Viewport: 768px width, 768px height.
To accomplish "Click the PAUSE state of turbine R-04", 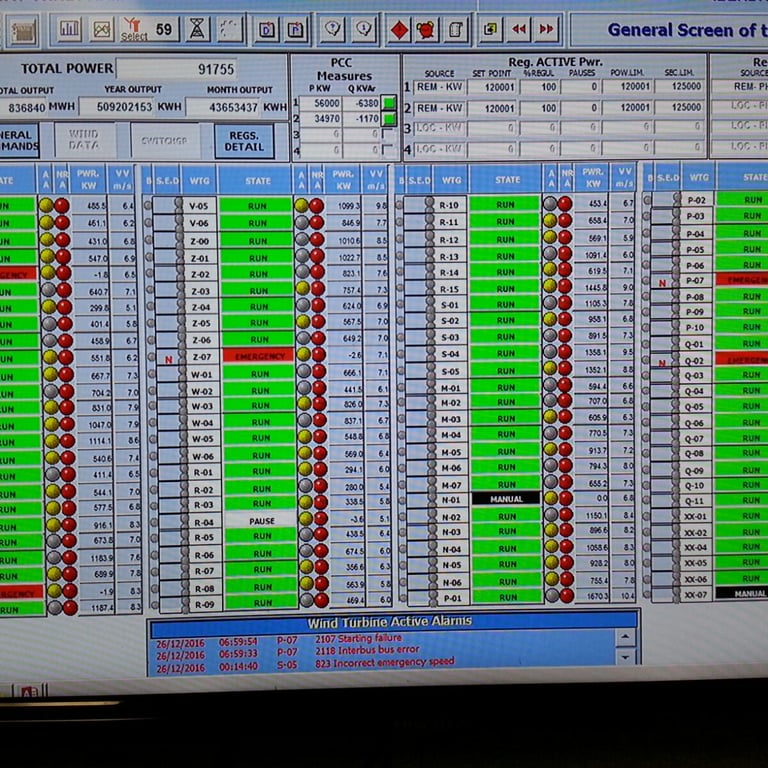I will pyautogui.click(x=261, y=521).
